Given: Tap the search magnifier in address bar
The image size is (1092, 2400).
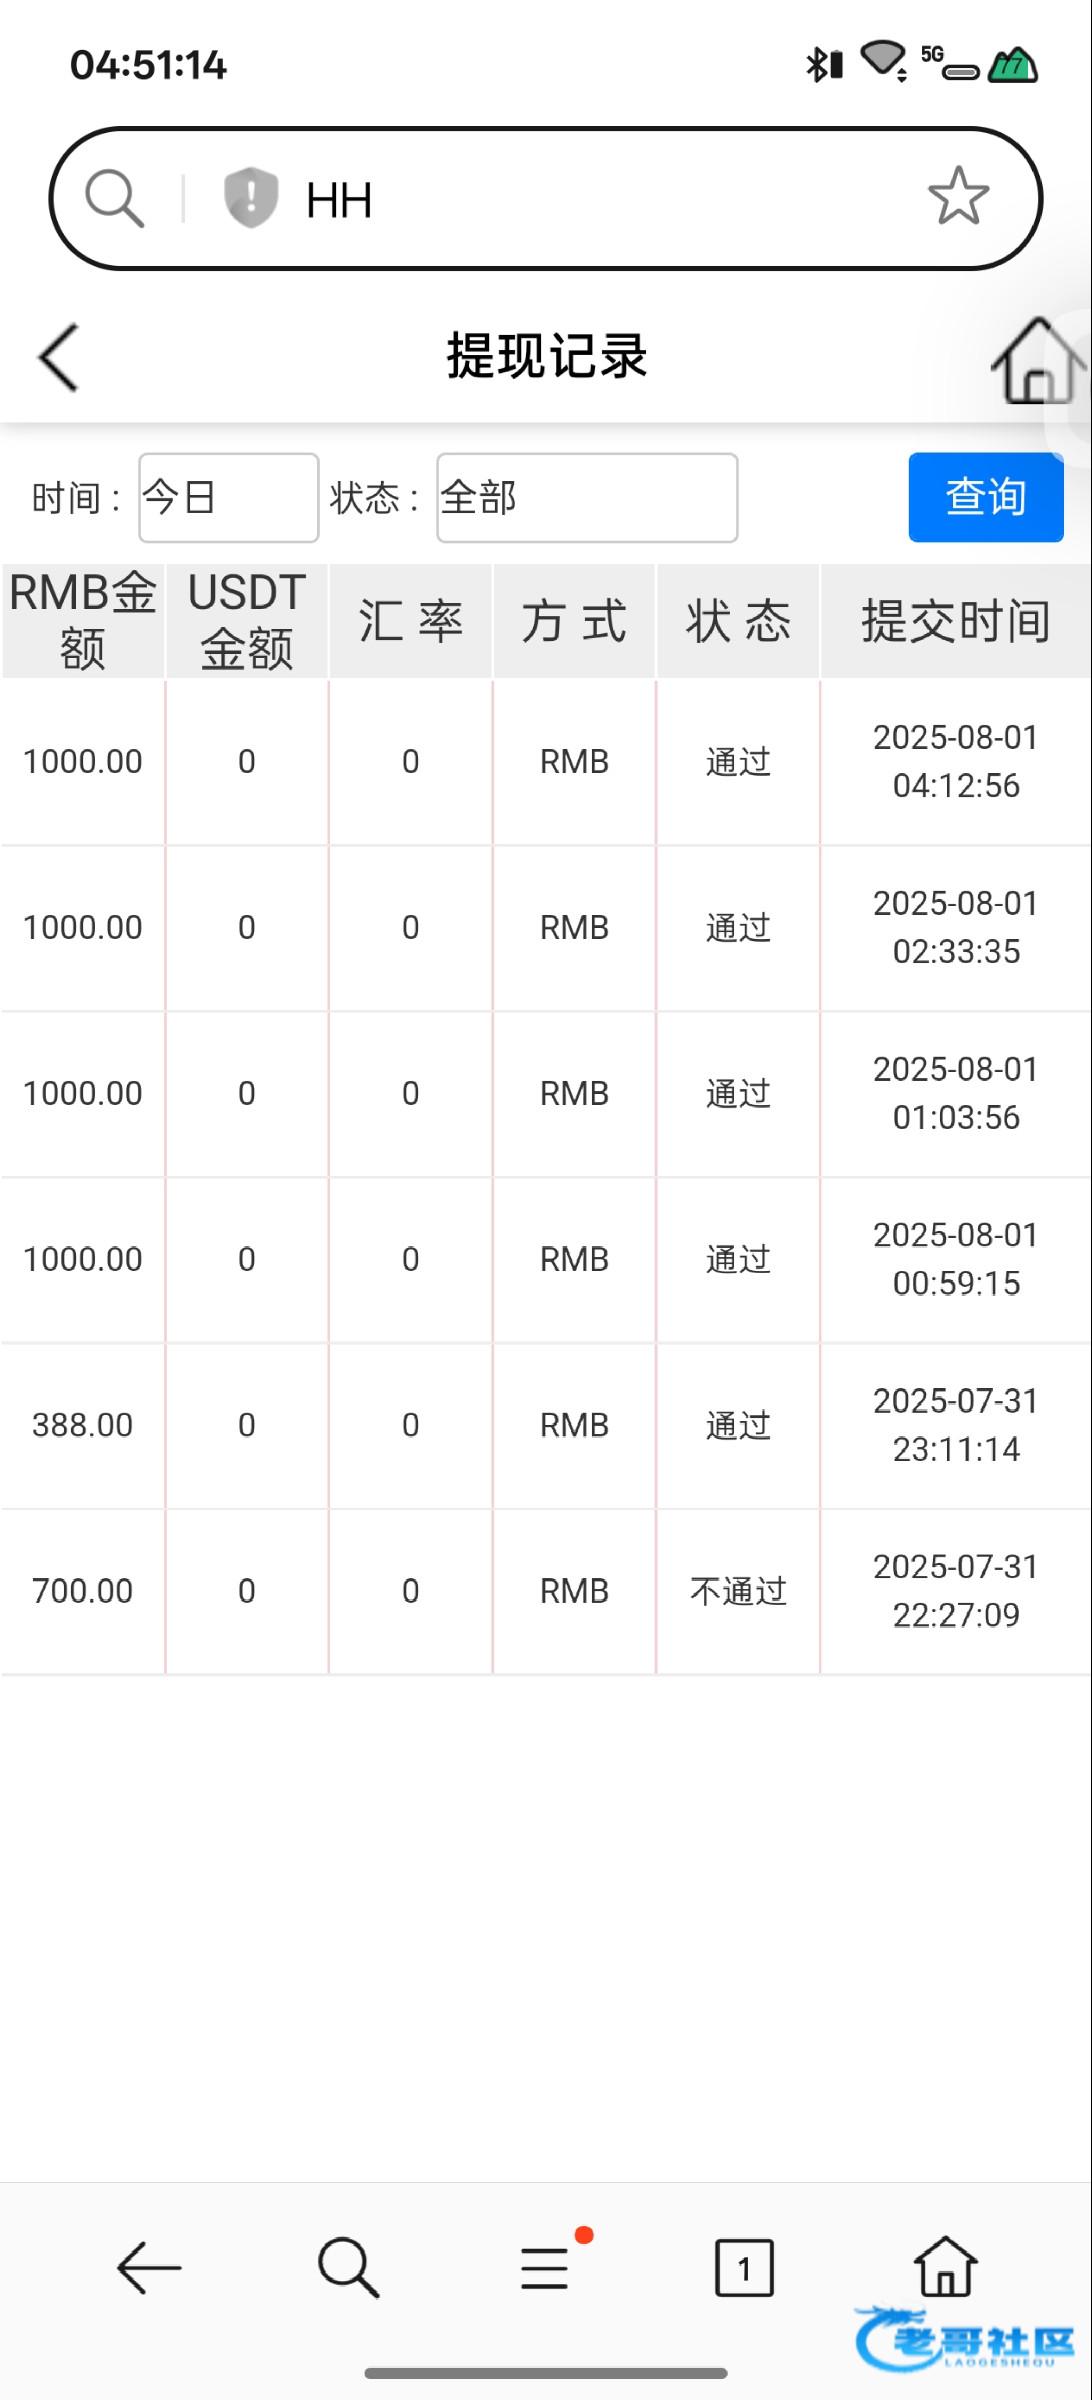Looking at the screenshot, I should click(x=115, y=198).
